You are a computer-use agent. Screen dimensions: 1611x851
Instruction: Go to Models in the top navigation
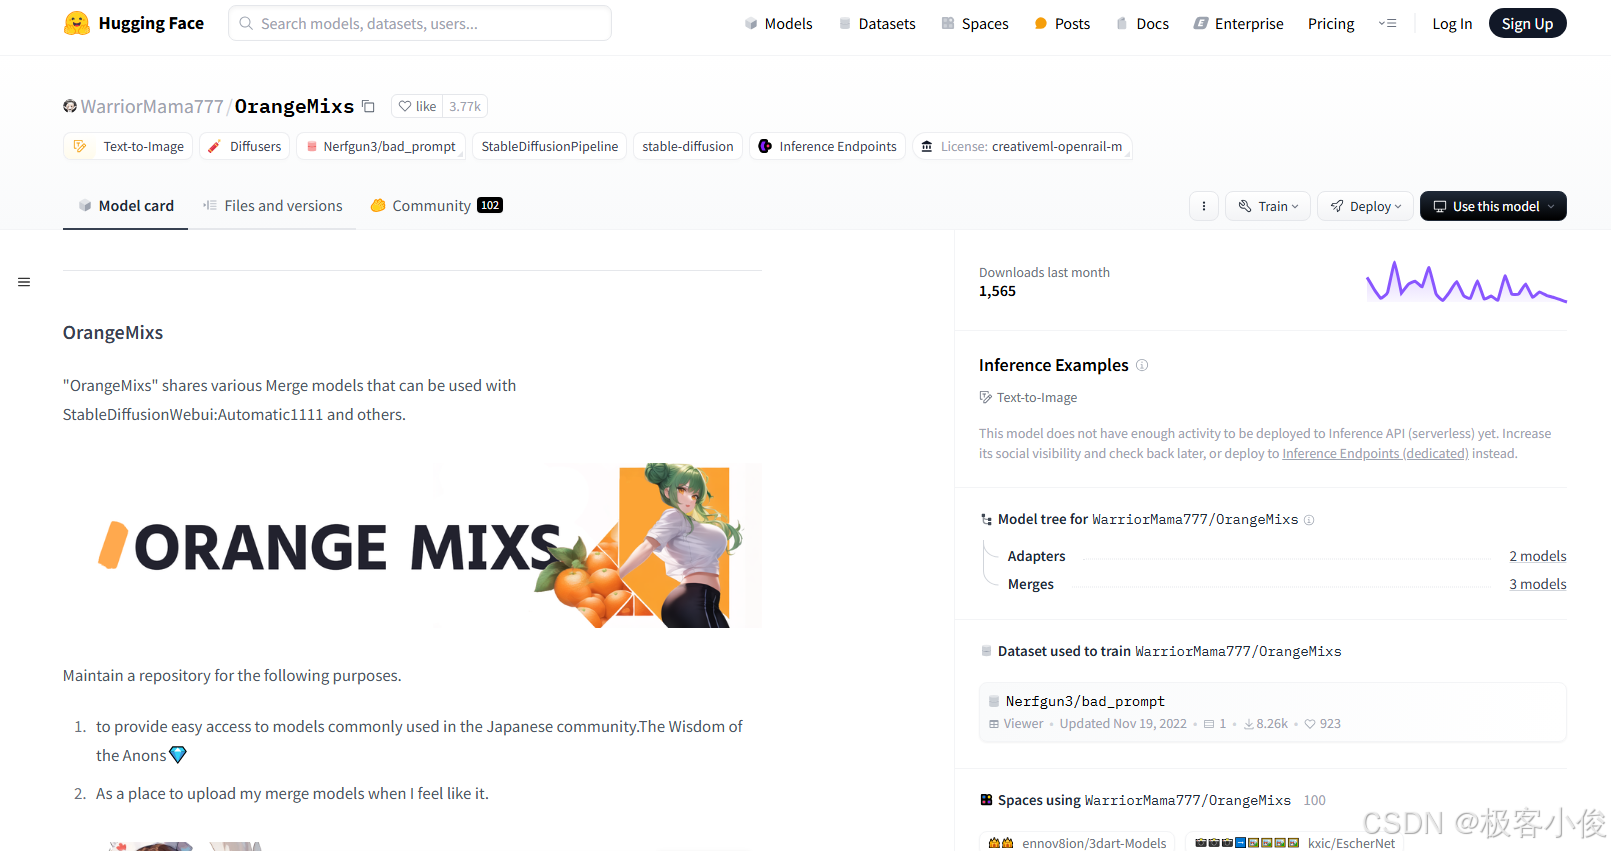click(x=778, y=23)
